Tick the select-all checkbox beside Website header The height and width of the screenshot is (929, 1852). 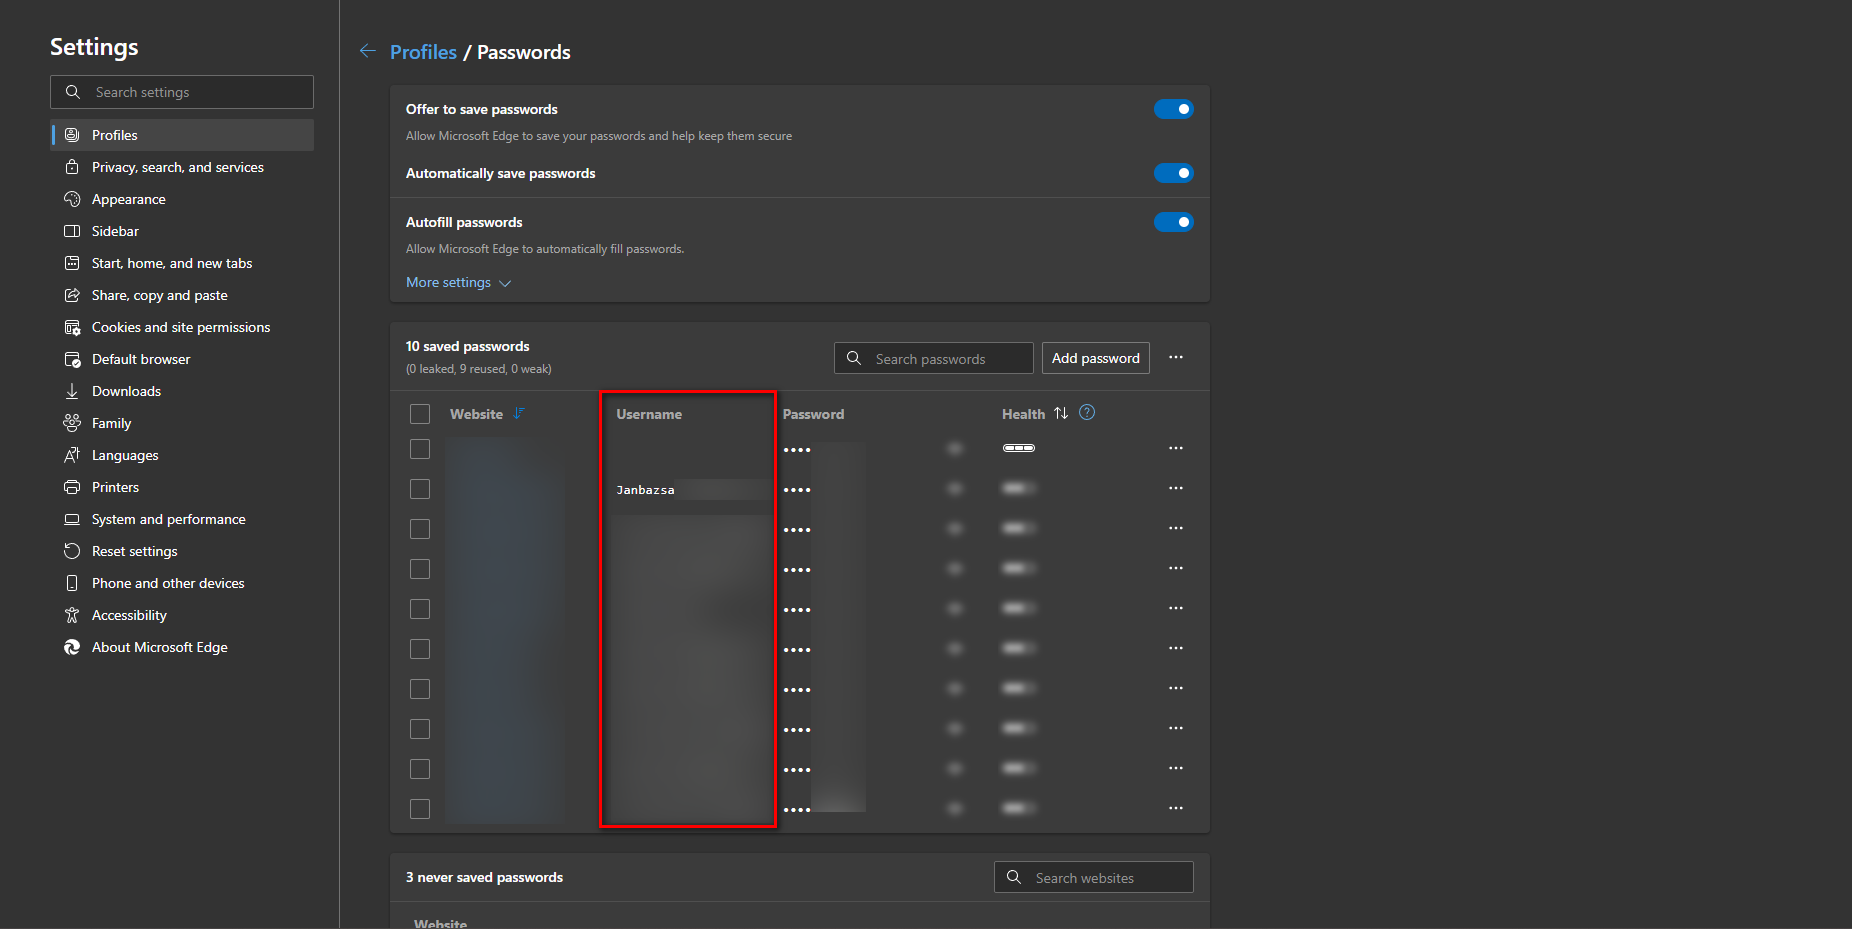[420, 414]
